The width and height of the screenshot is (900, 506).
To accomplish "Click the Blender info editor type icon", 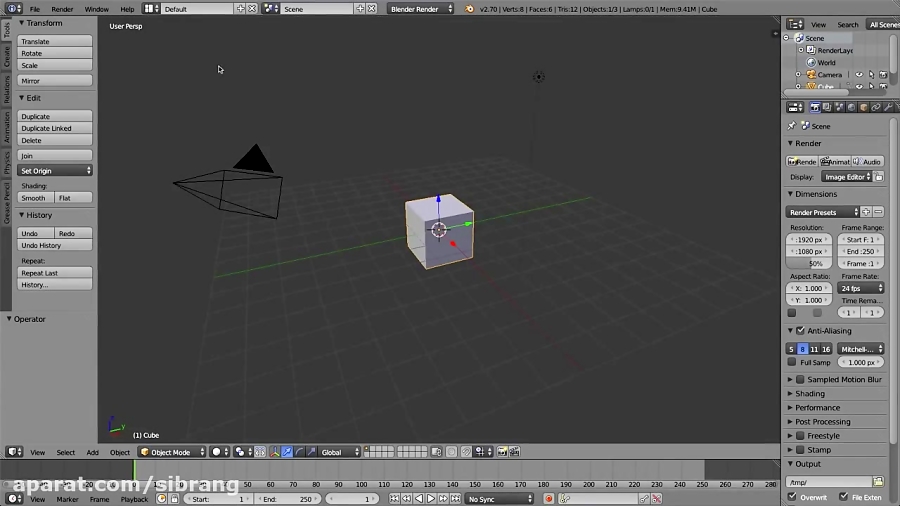I will 13,9.
